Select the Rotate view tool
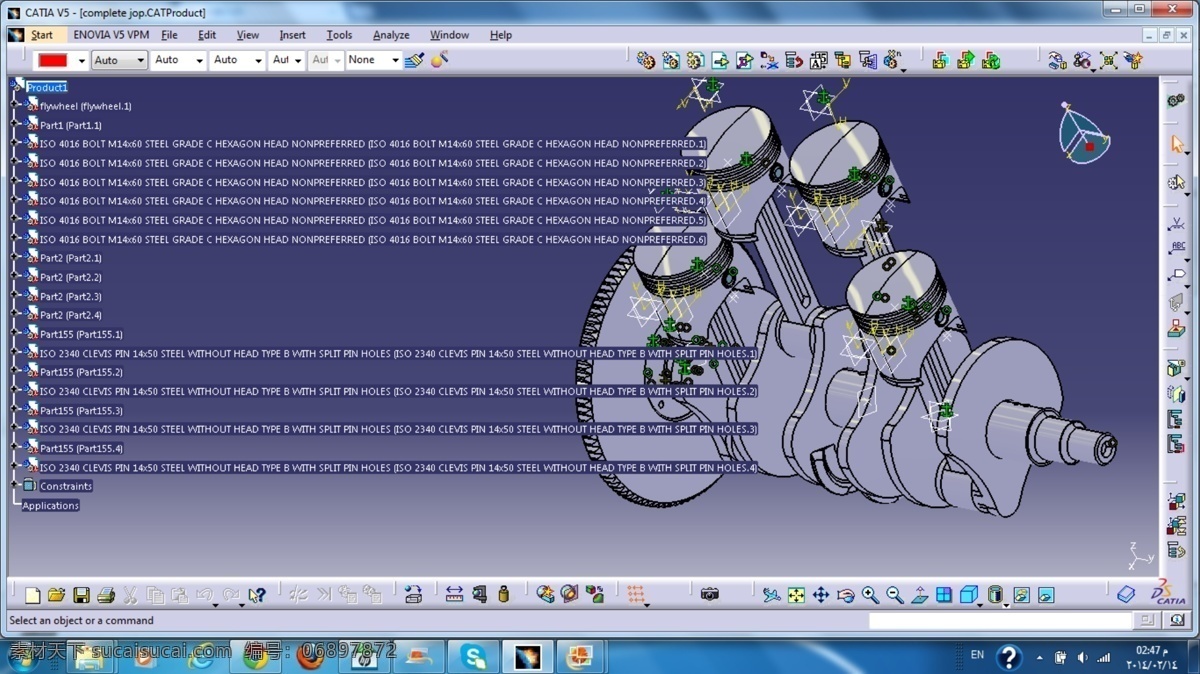Screen dimensions: 1200x674 pyautogui.click(x=845, y=595)
